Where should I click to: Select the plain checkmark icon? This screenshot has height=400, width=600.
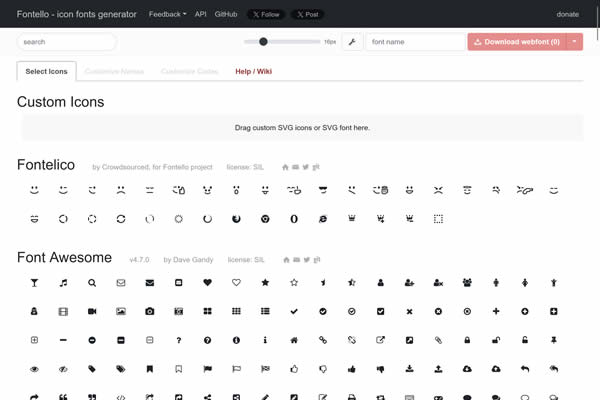(294, 312)
